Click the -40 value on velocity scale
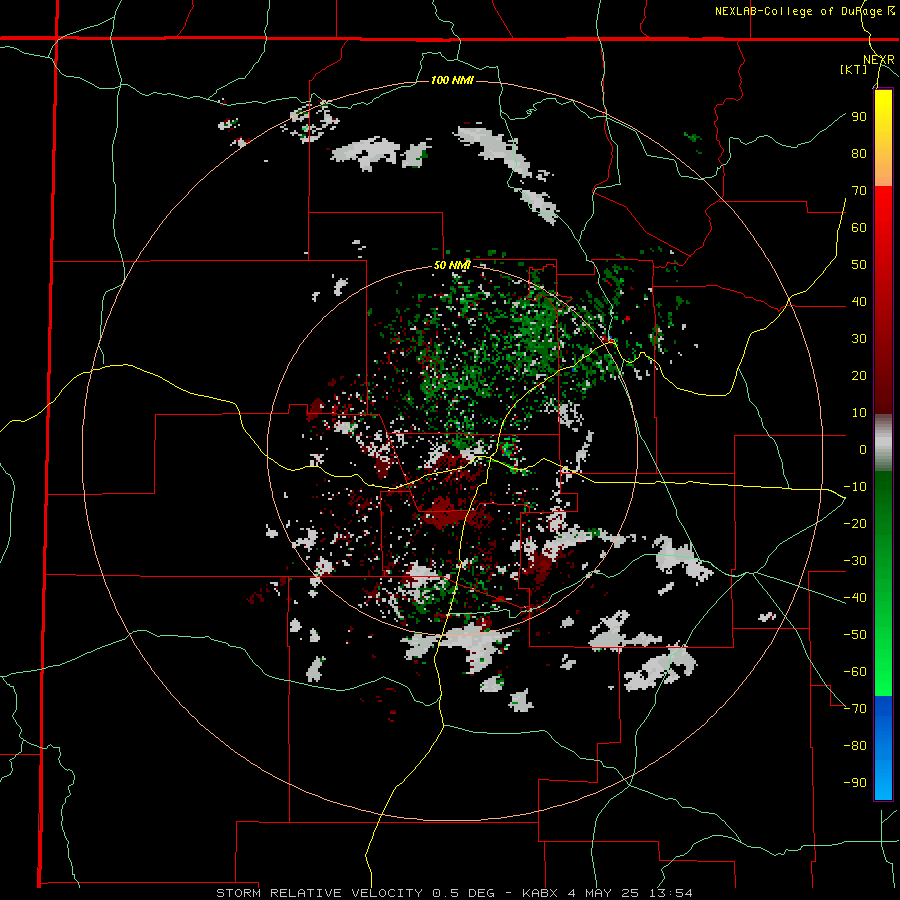 point(855,598)
